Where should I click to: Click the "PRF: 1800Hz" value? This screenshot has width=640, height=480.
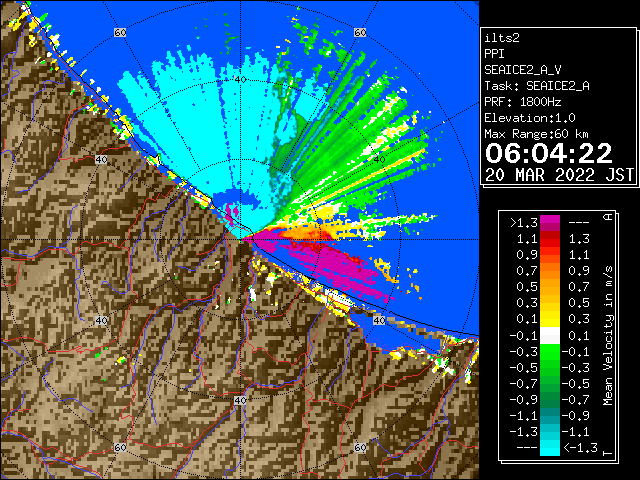[523, 102]
